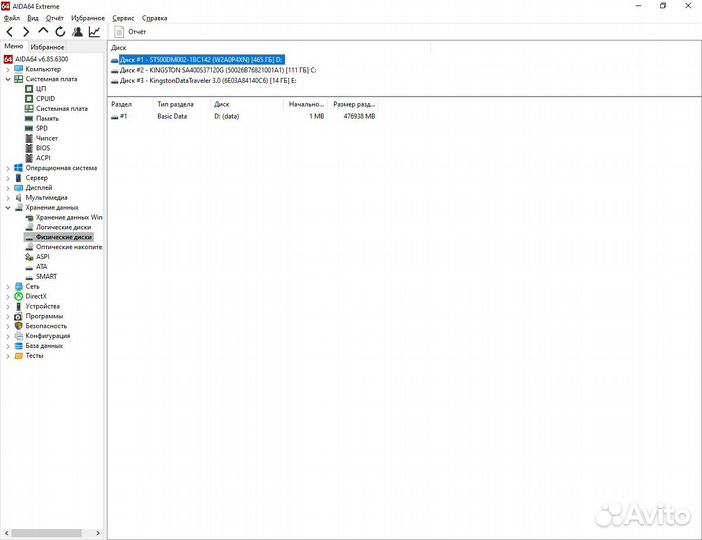Click the Начально... column header
The height and width of the screenshot is (540, 702).
[306, 104]
